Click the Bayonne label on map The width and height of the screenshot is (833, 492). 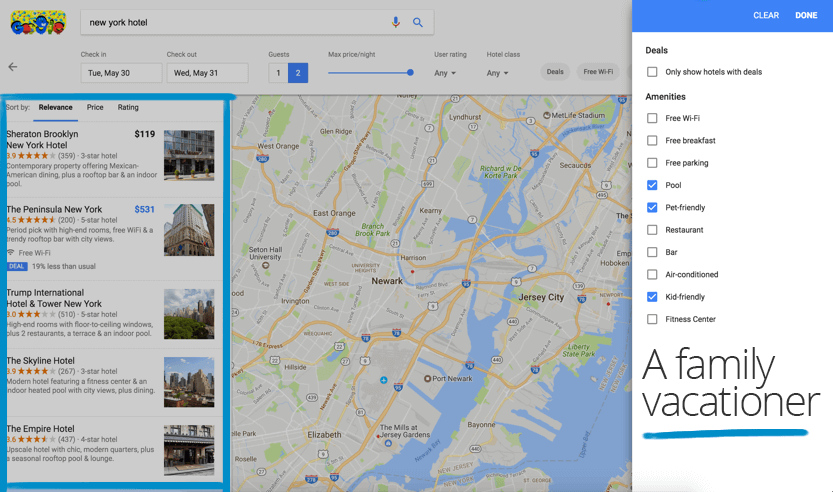[481, 425]
